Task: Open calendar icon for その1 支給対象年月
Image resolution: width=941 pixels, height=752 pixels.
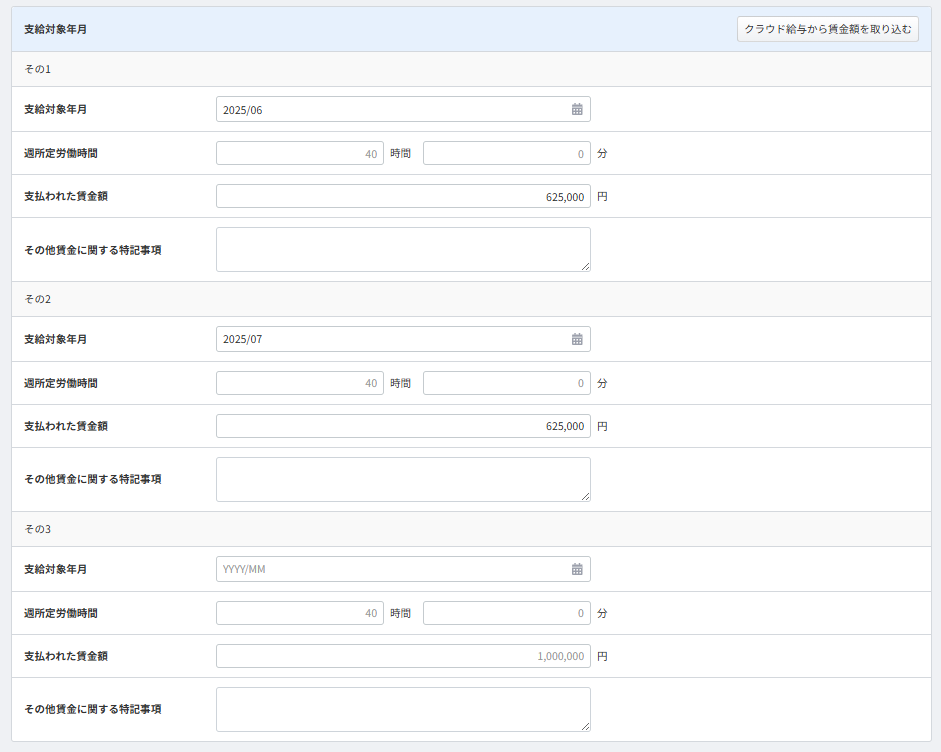Action: pos(577,109)
